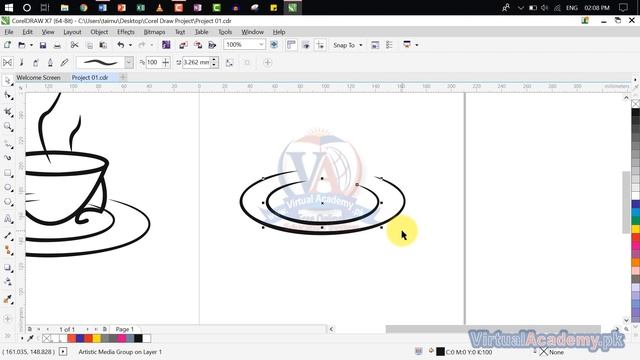Viewport: 640px width, 360px height.
Task: Open the Object menu
Action: 99,32
